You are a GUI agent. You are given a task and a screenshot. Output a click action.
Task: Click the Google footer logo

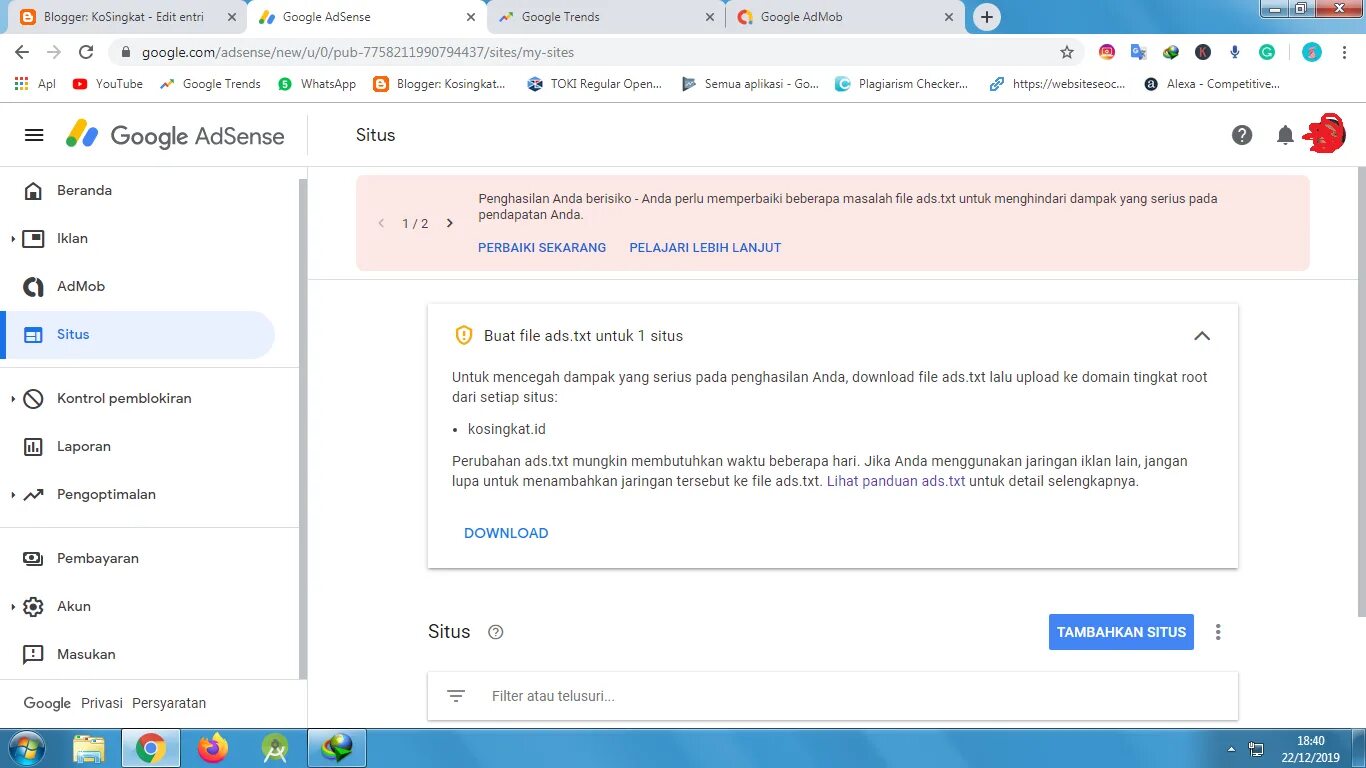47,703
